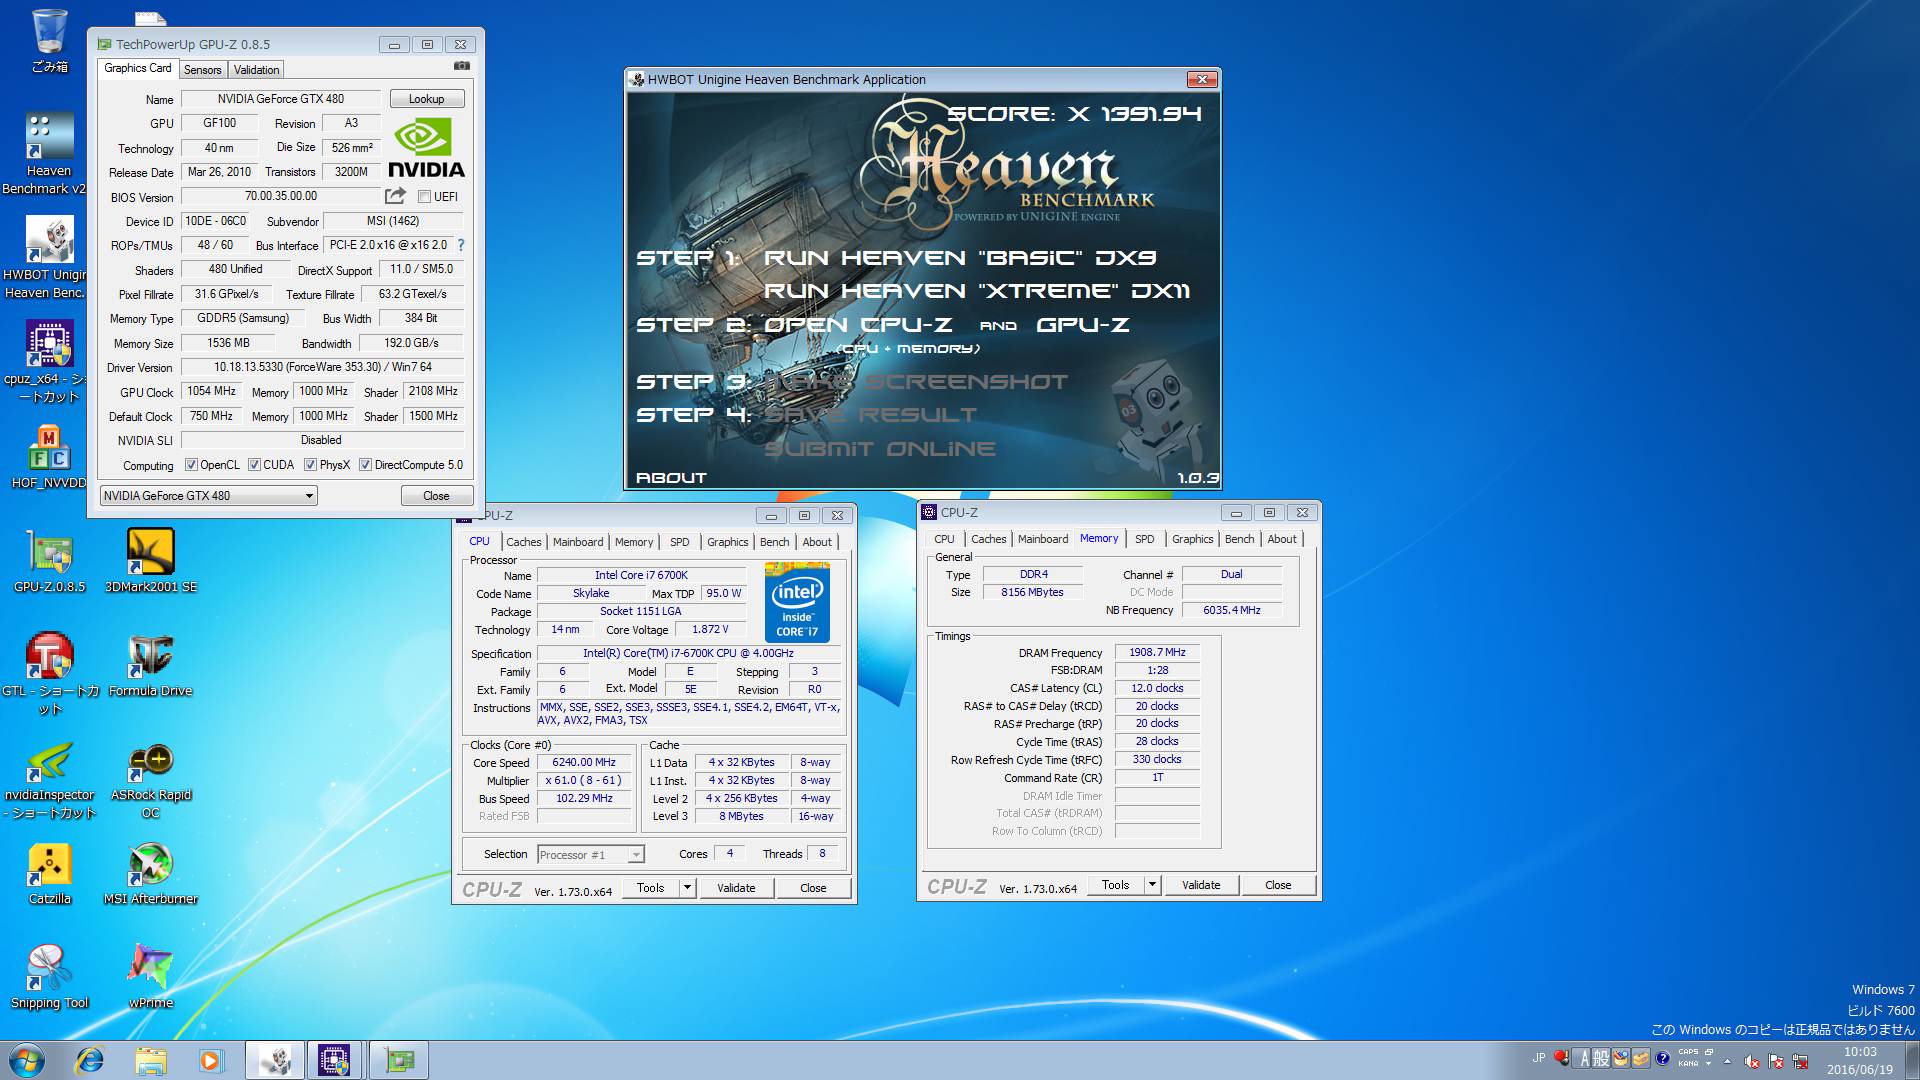Switch to Sensors tab in GPU-Z
The height and width of the screenshot is (1080, 1920).
(x=202, y=70)
